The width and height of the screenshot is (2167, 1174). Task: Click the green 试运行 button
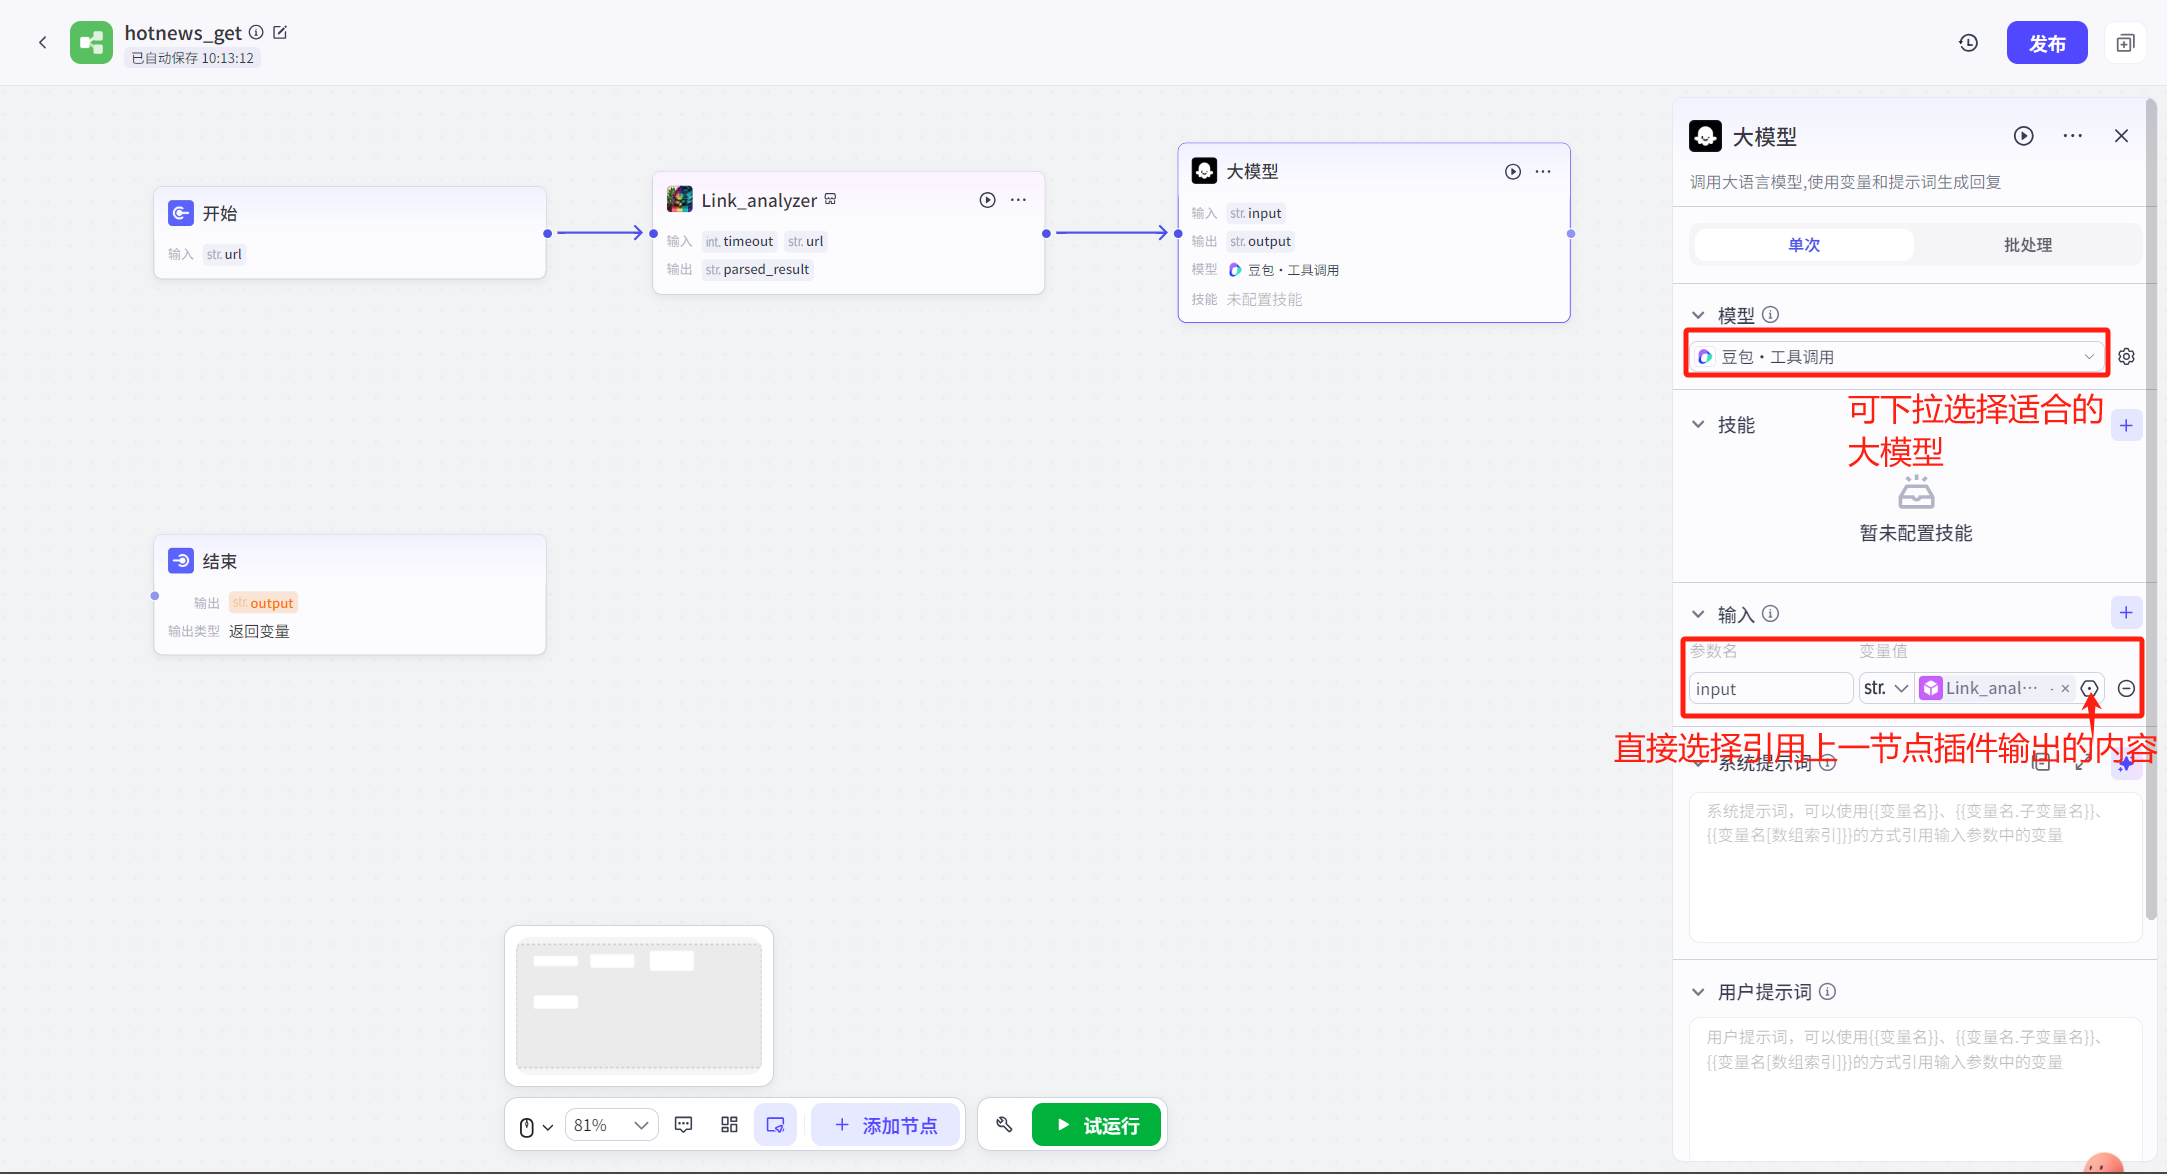[1096, 1125]
